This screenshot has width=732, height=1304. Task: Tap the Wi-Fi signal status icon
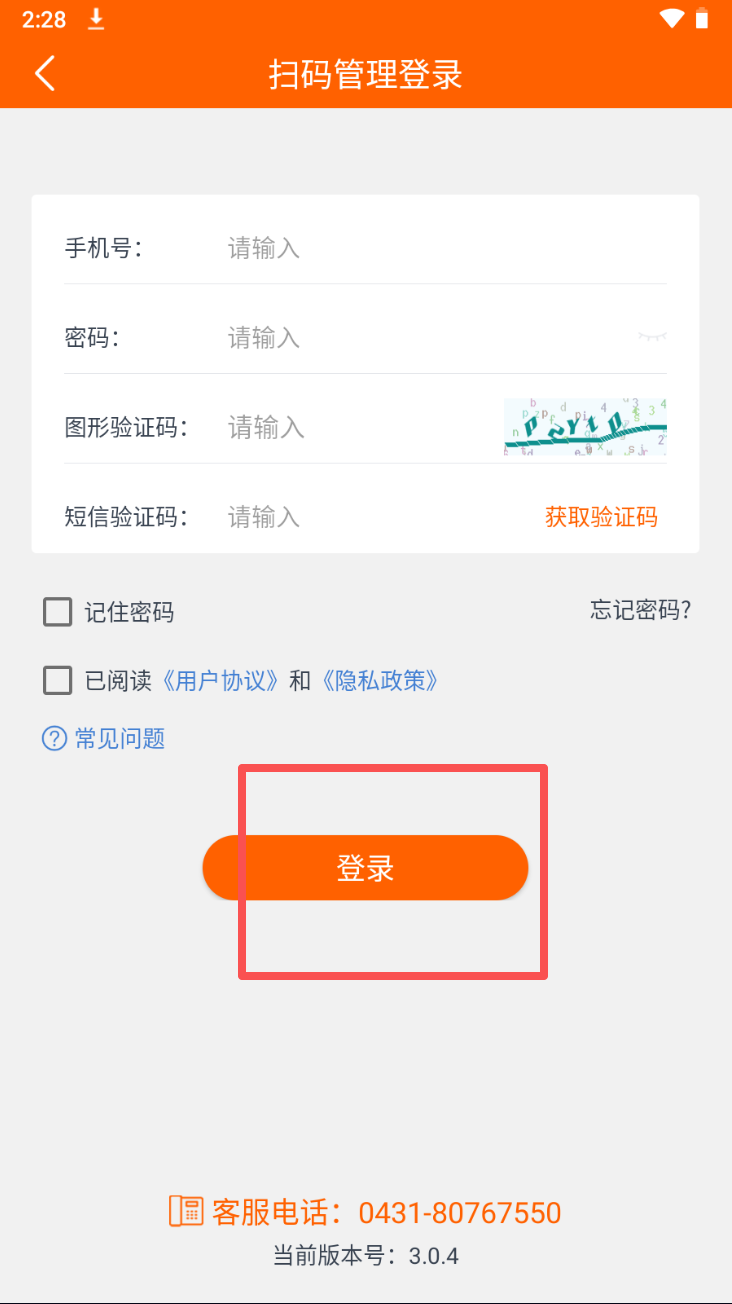click(672, 19)
